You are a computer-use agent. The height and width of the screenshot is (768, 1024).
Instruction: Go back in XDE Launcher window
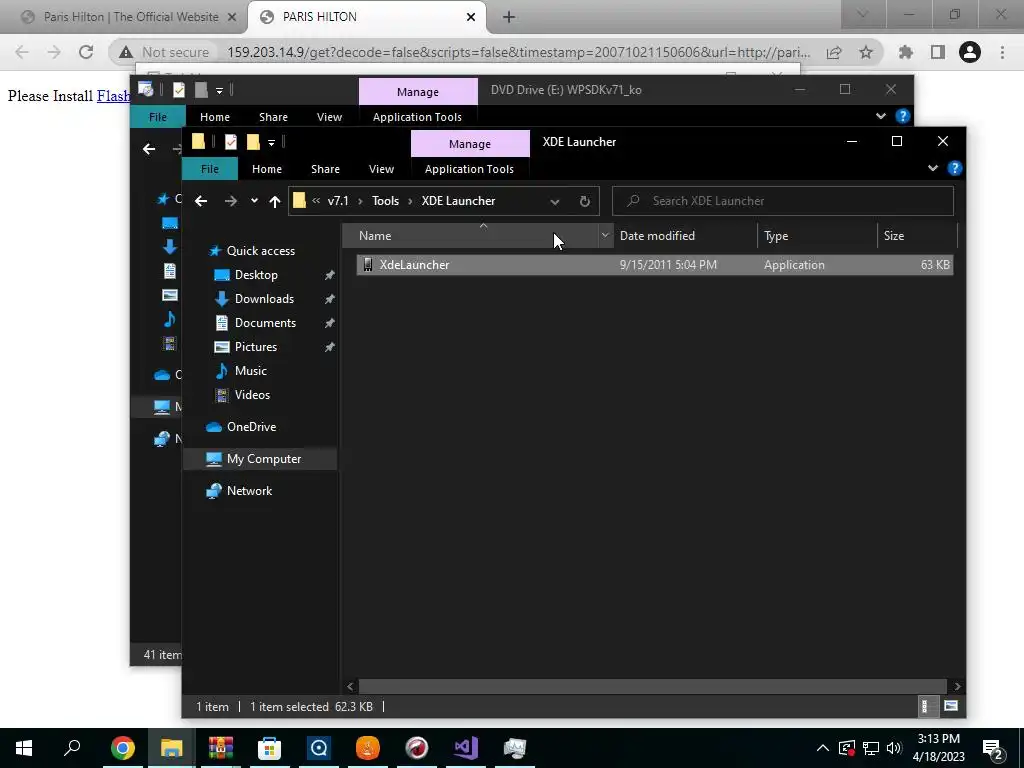tap(201, 201)
